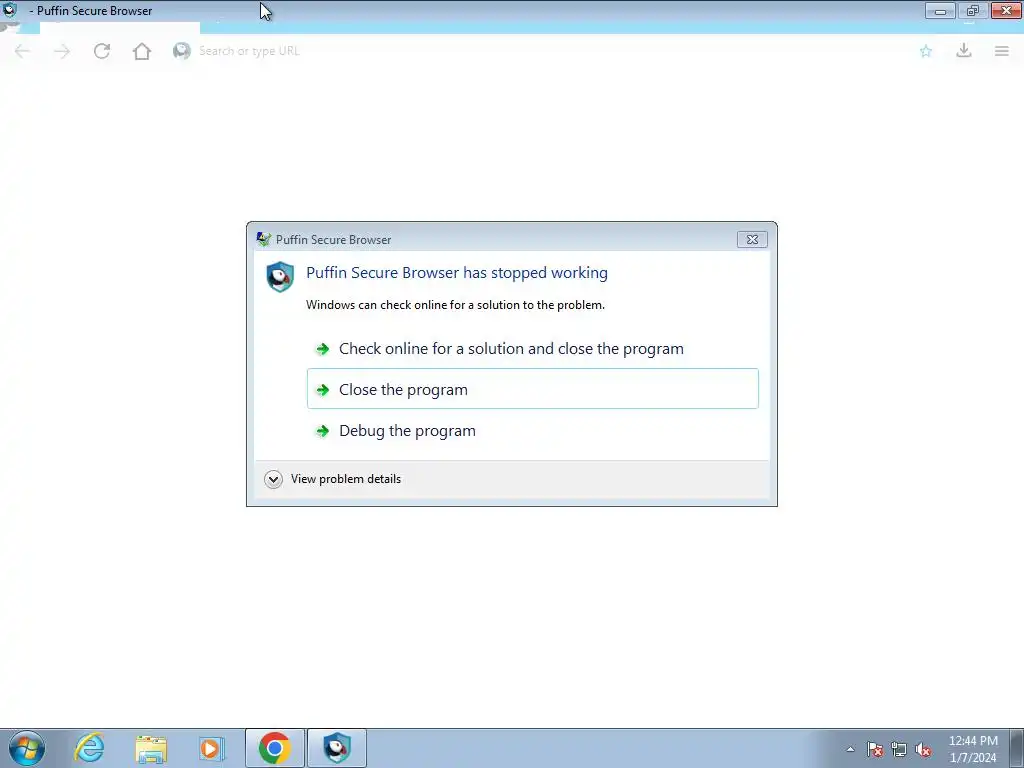Open the network status tray icon
Screen dimensions: 1024x768
(x=899, y=749)
